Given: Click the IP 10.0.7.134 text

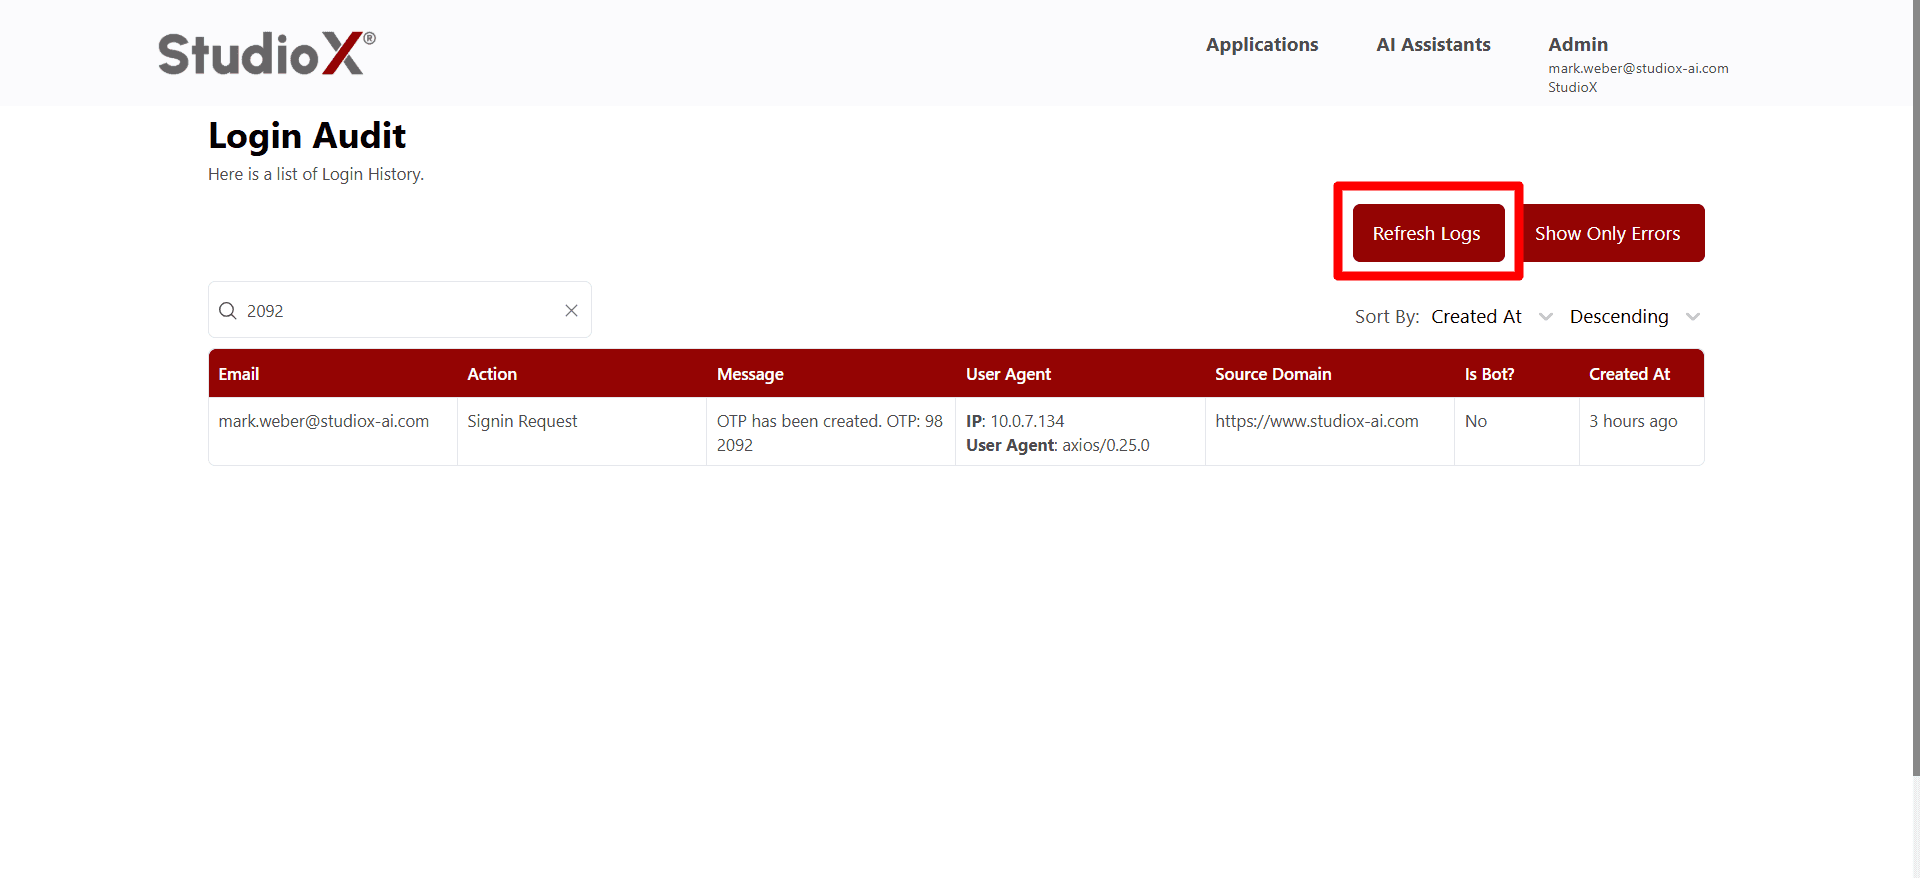Looking at the screenshot, I should pyautogui.click(x=1015, y=421).
